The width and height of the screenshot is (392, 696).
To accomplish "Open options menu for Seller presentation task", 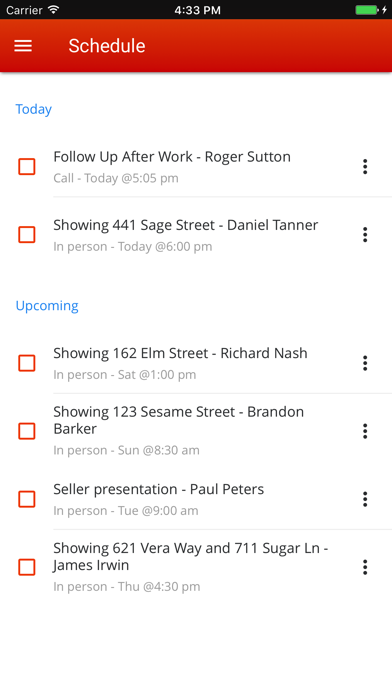I will pos(365,499).
